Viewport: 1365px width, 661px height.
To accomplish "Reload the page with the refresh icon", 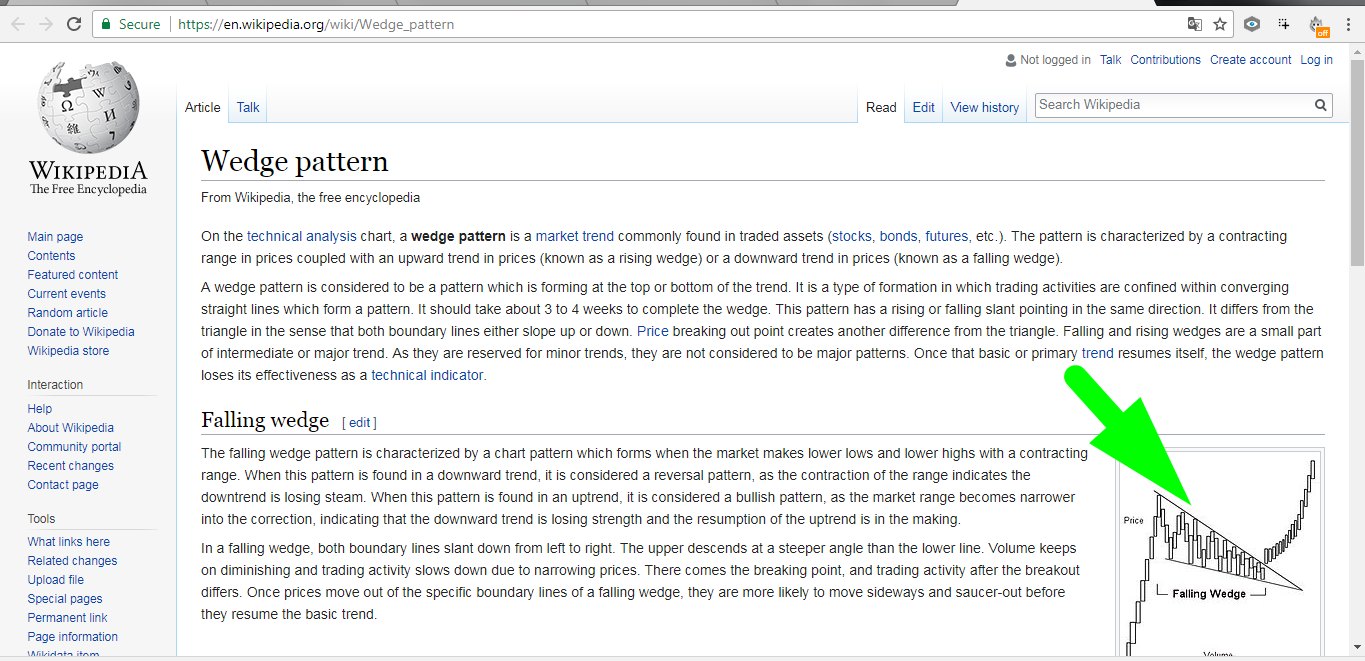I will pyautogui.click(x=74, y=24).
